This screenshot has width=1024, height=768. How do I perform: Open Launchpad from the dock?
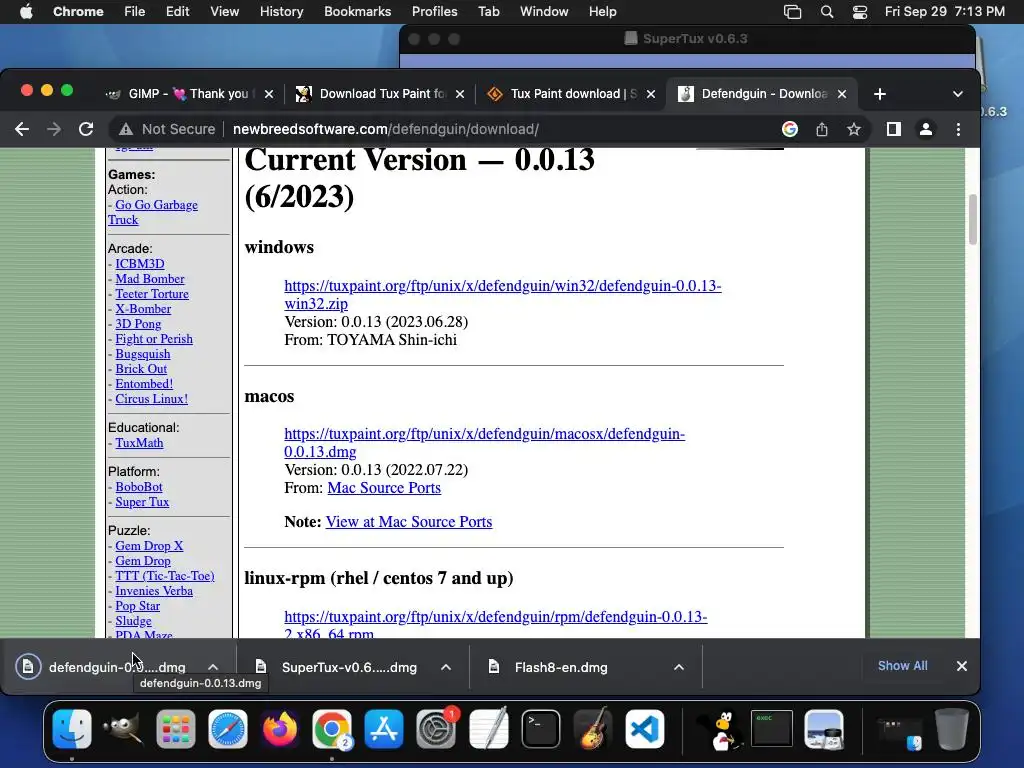(176, 729)
